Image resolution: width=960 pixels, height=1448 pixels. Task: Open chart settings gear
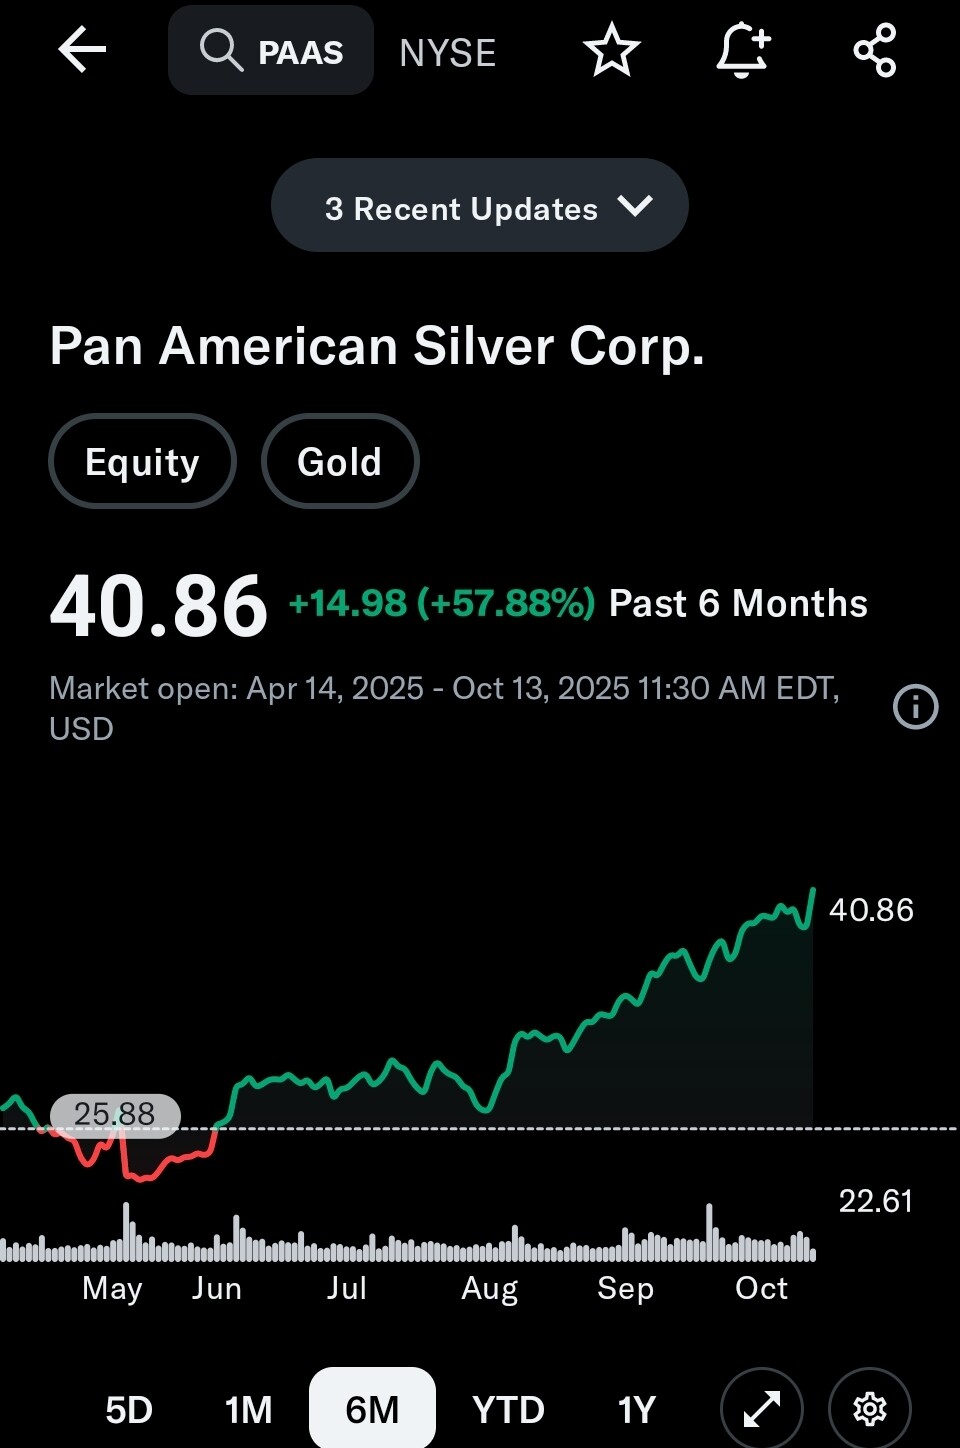(869, 1409)
